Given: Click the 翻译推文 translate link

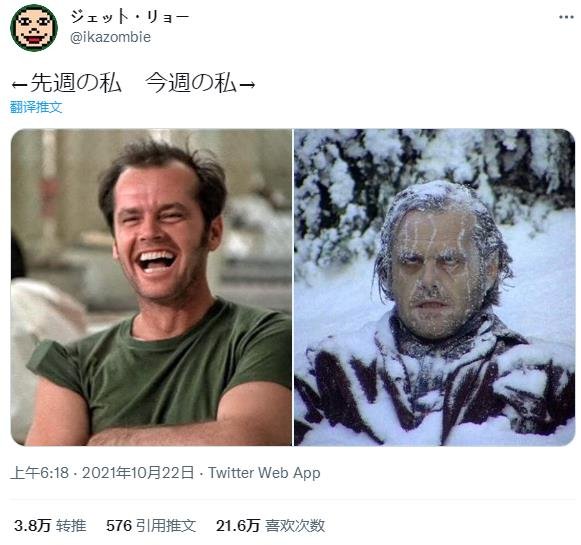Looking at the screenshot, I should coord(36,107).
